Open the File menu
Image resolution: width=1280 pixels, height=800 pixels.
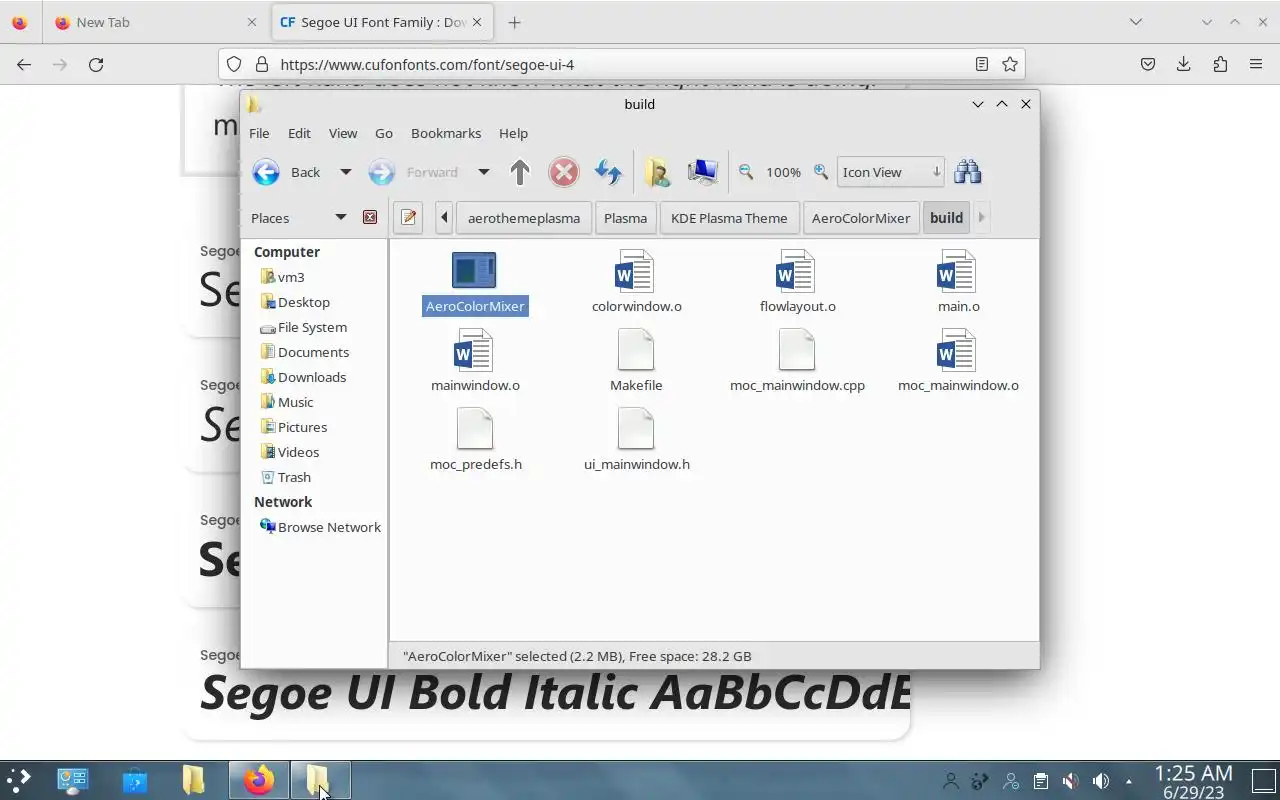click(259, 133)
